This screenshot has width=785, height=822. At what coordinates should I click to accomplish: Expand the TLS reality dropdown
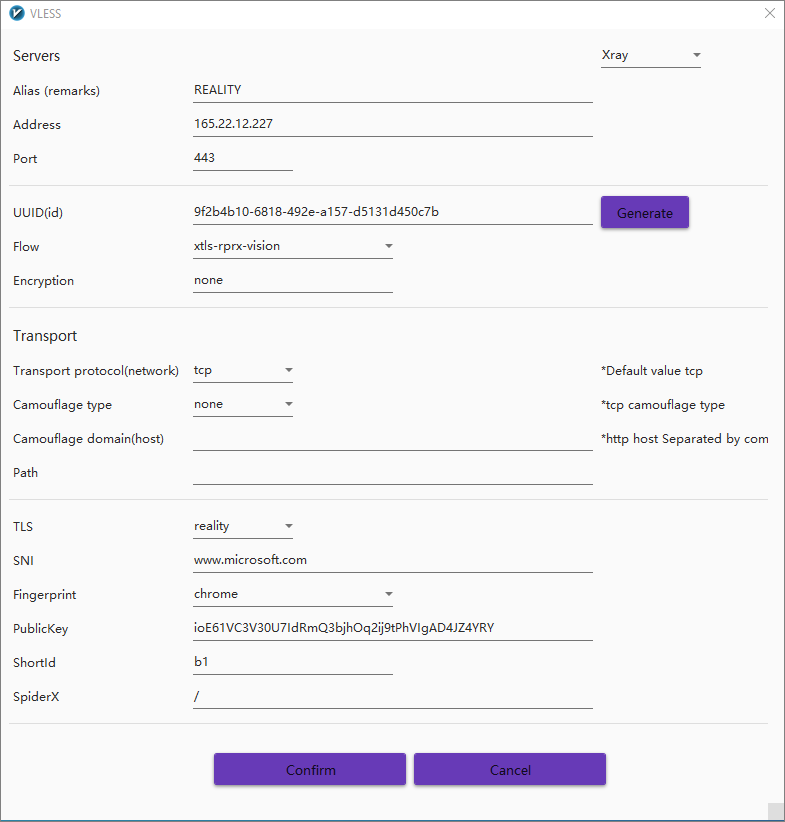click(243, 527)
